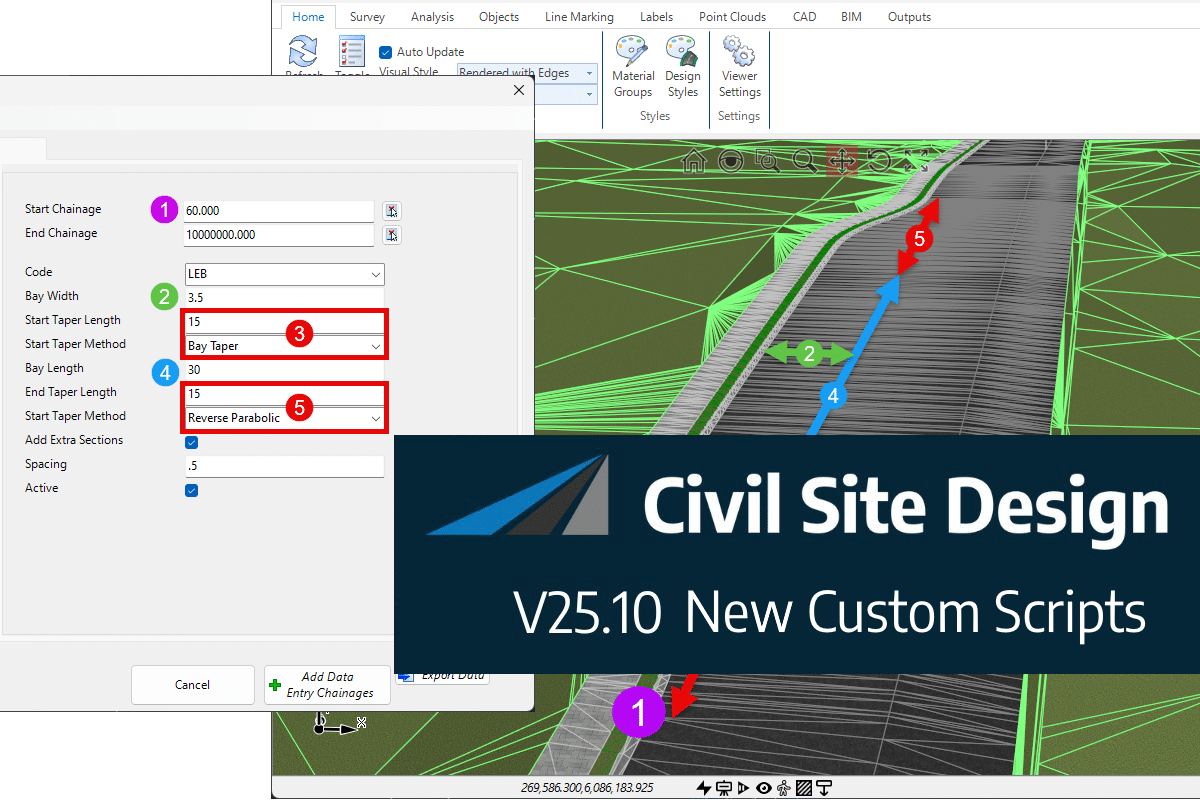Image resolution: width=1200 pixels, height=800 pixels.
Task: Open Viewer Settings
Action: click(739, 67)
